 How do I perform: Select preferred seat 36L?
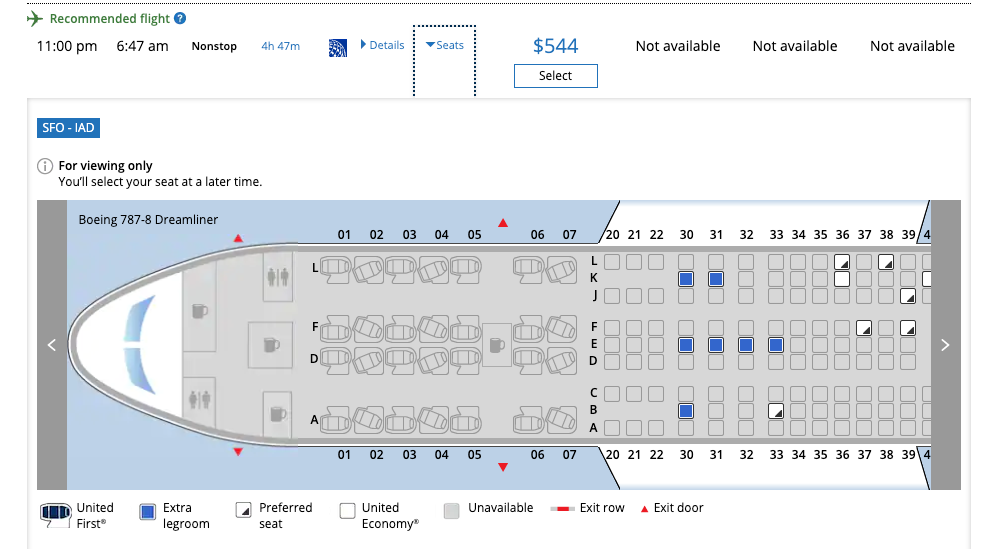coord(842,262)
